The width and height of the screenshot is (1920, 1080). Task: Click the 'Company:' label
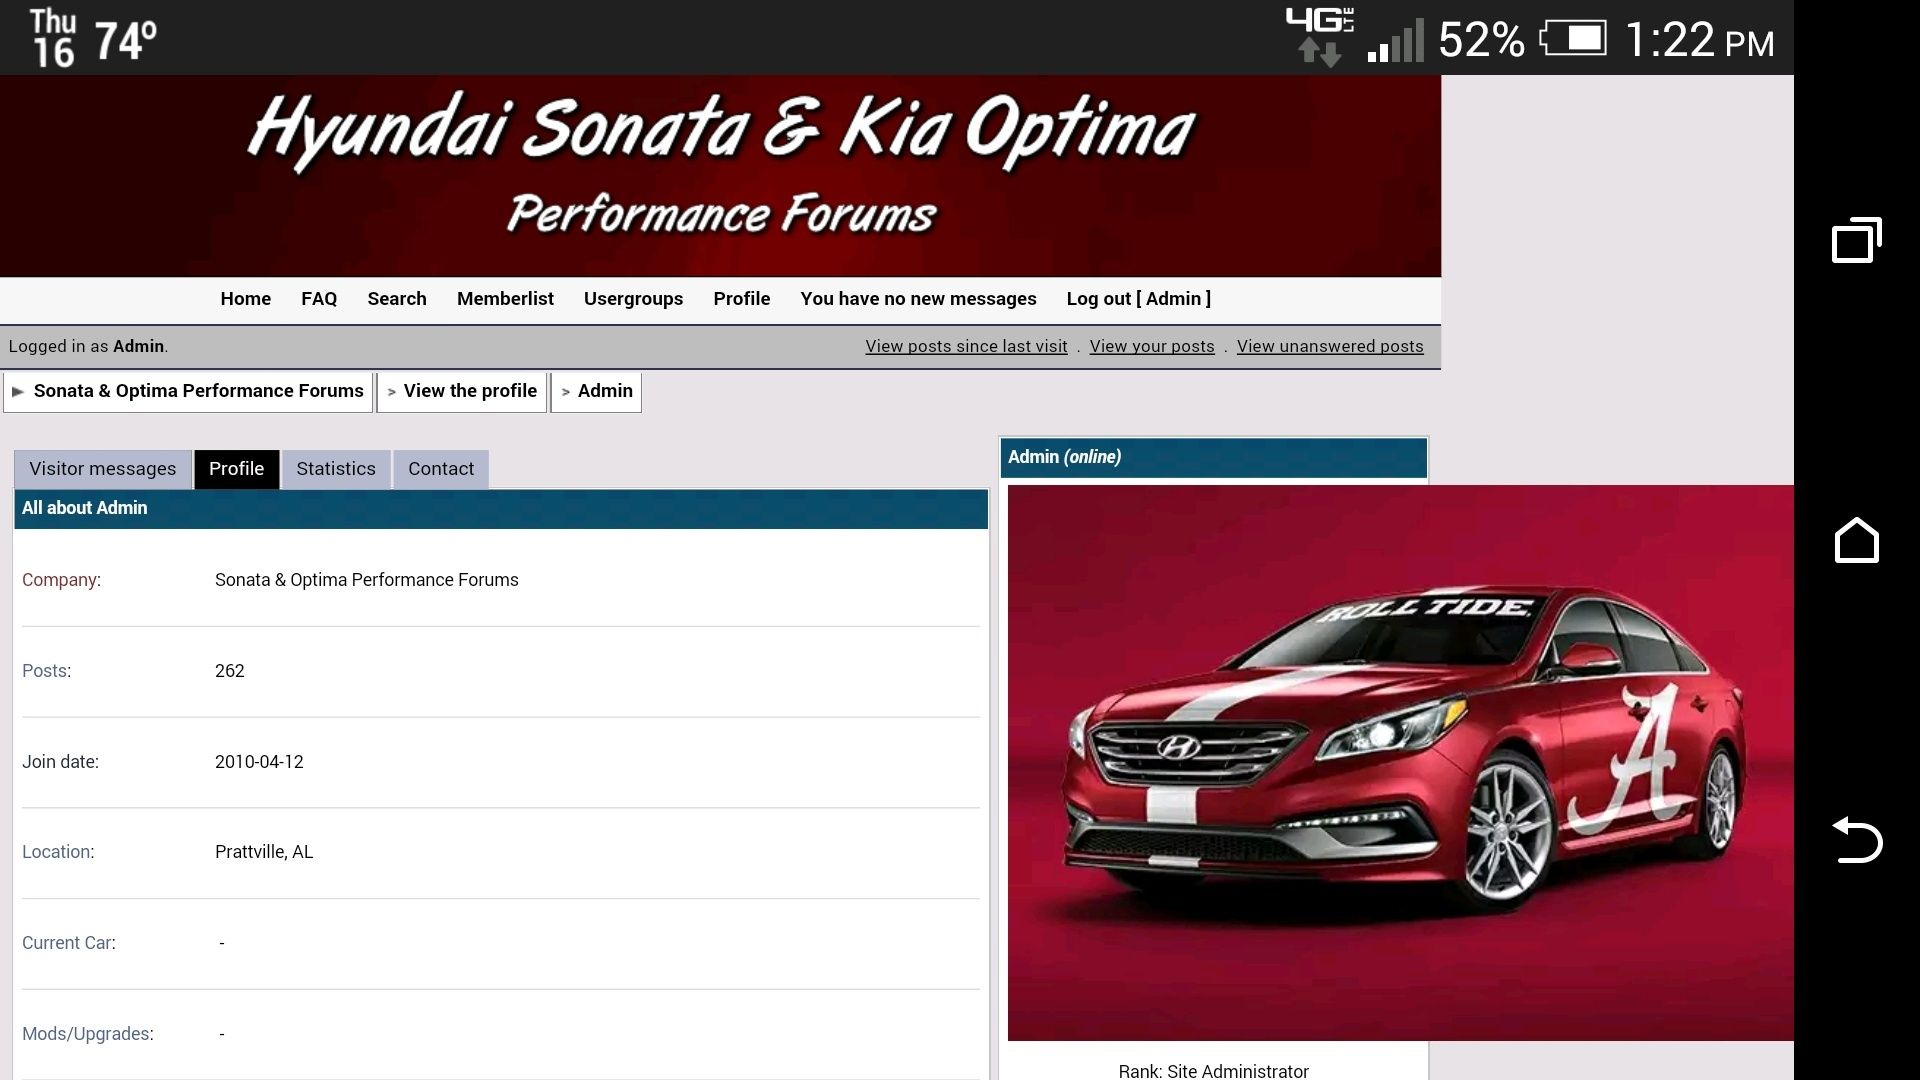61,580
